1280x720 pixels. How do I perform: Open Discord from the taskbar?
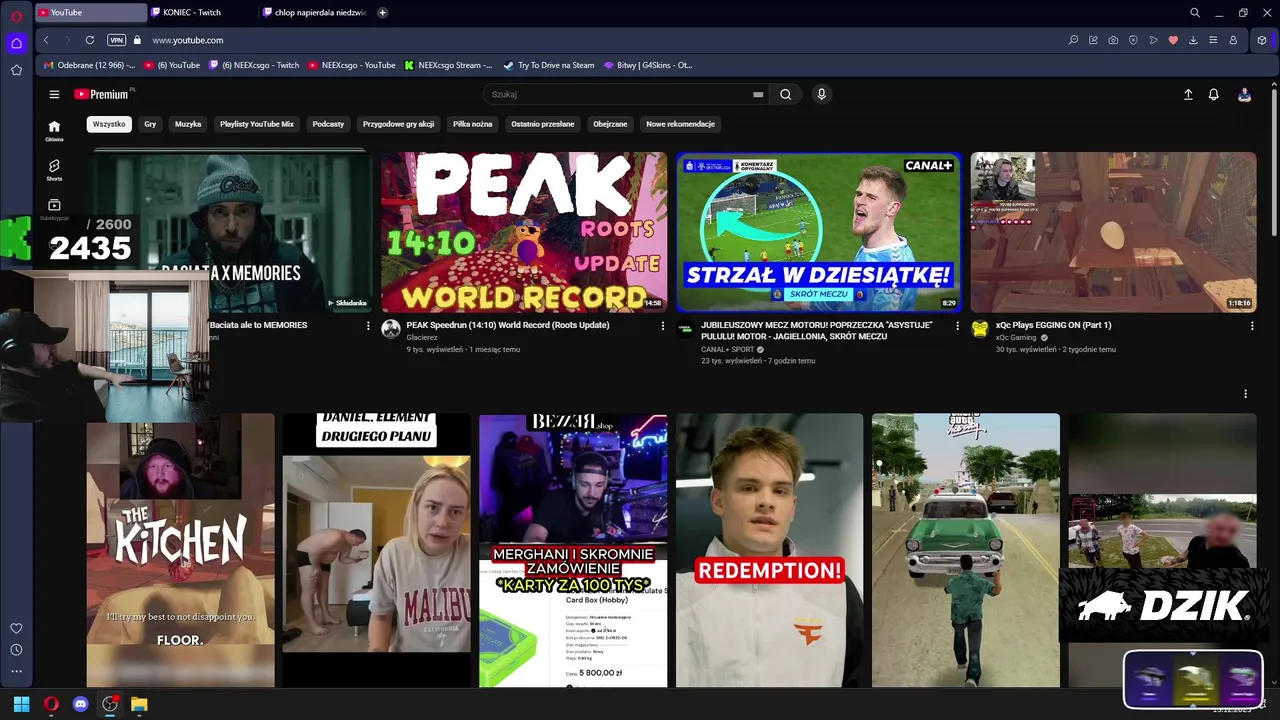tap(81, 704)
